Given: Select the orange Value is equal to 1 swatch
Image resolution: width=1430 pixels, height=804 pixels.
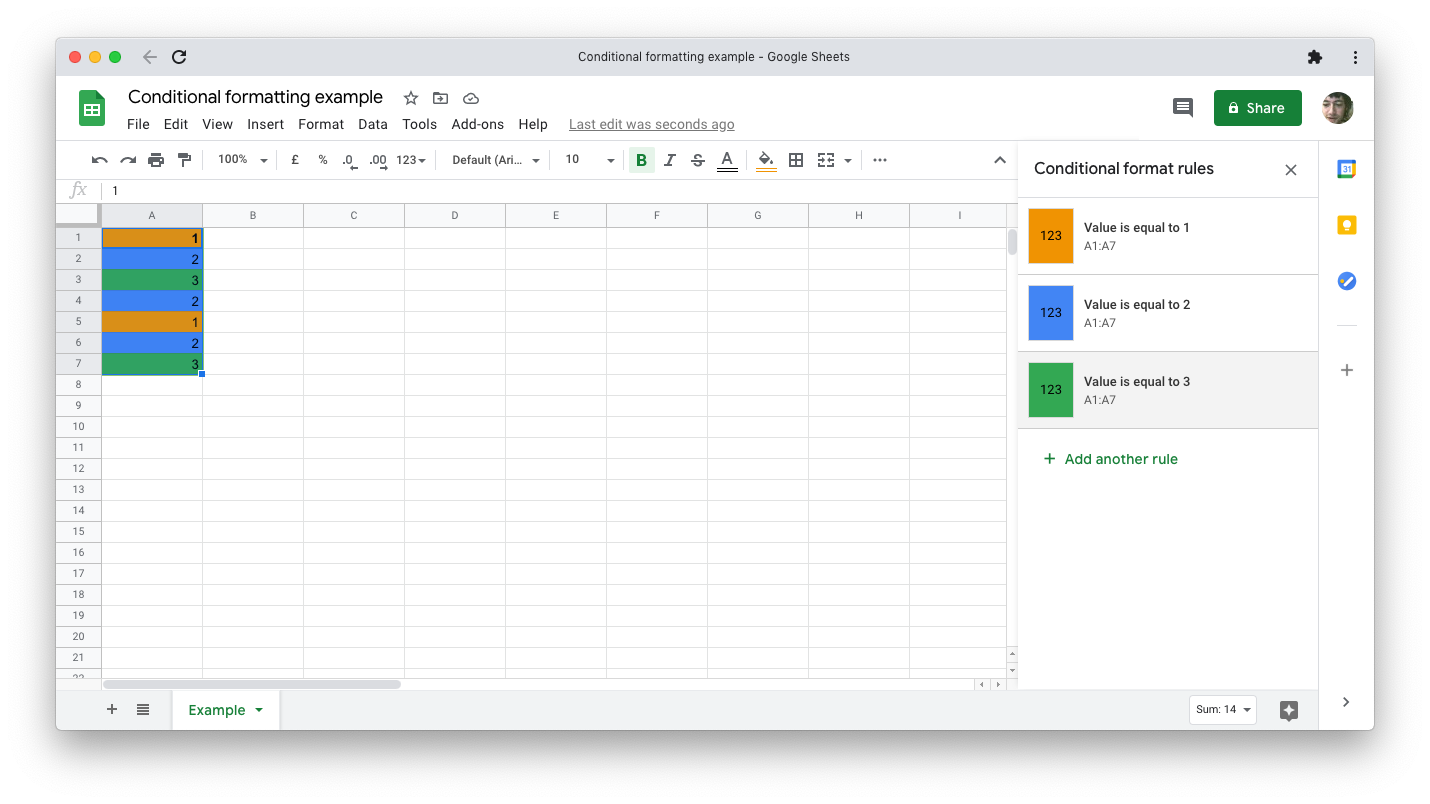Looking at the screenshot, I should [1051, 236].
